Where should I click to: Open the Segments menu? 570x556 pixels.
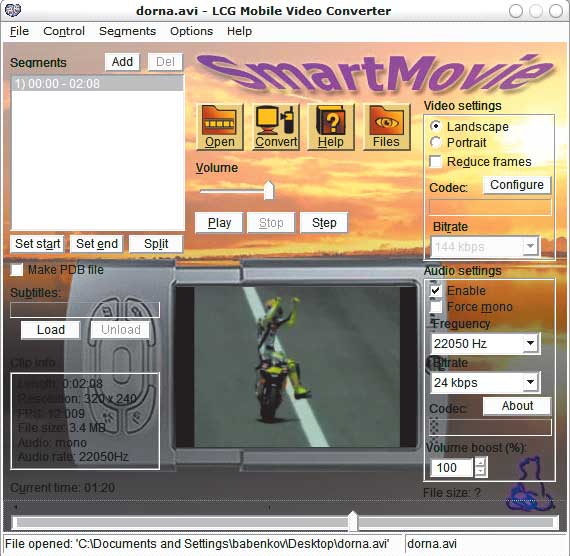pyautogui.click(x=127, y=31)
